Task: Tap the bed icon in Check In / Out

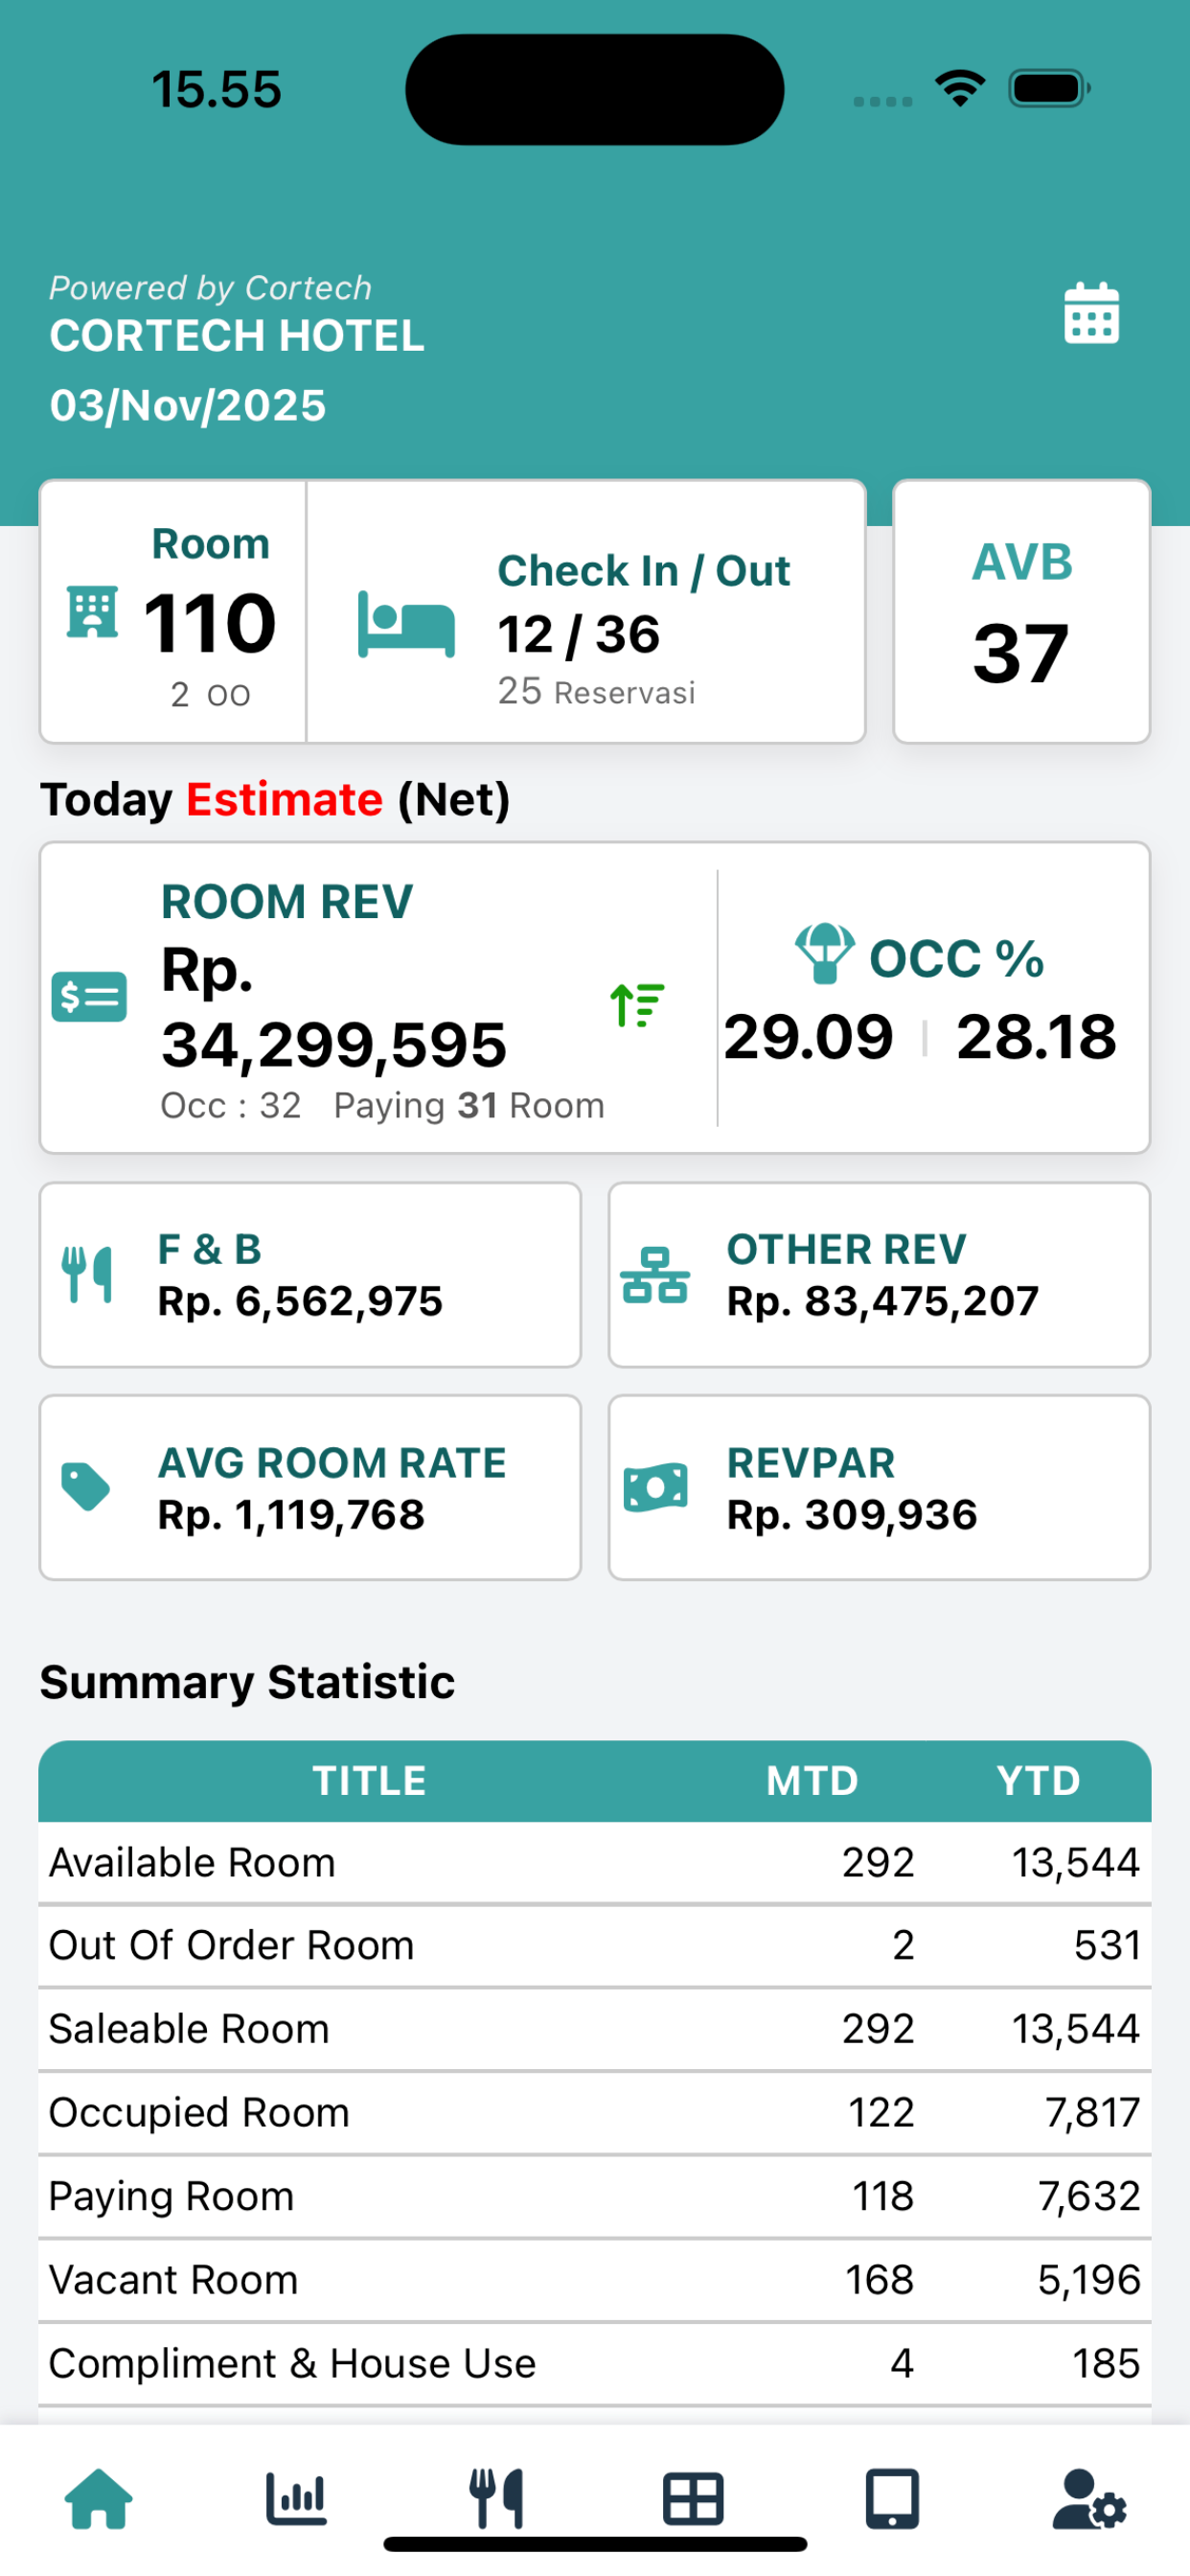Action: coord(406,624)
